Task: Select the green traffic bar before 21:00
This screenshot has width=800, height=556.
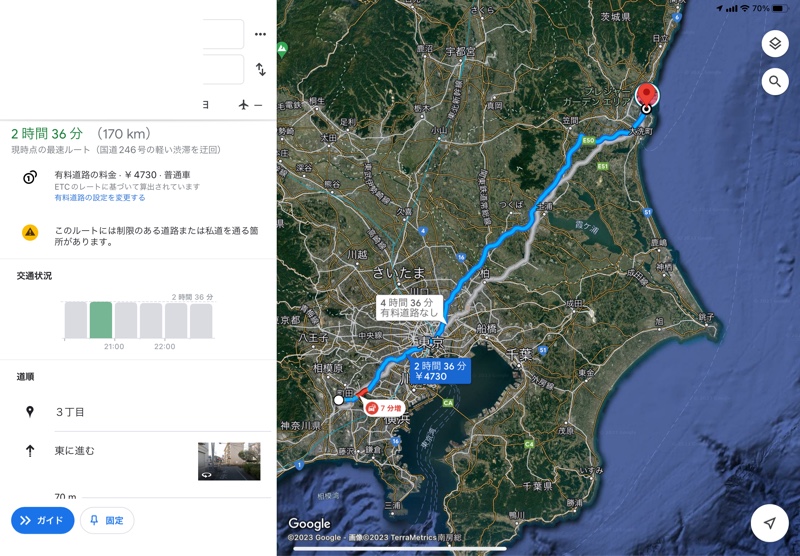Action: [x=101, y=320]
